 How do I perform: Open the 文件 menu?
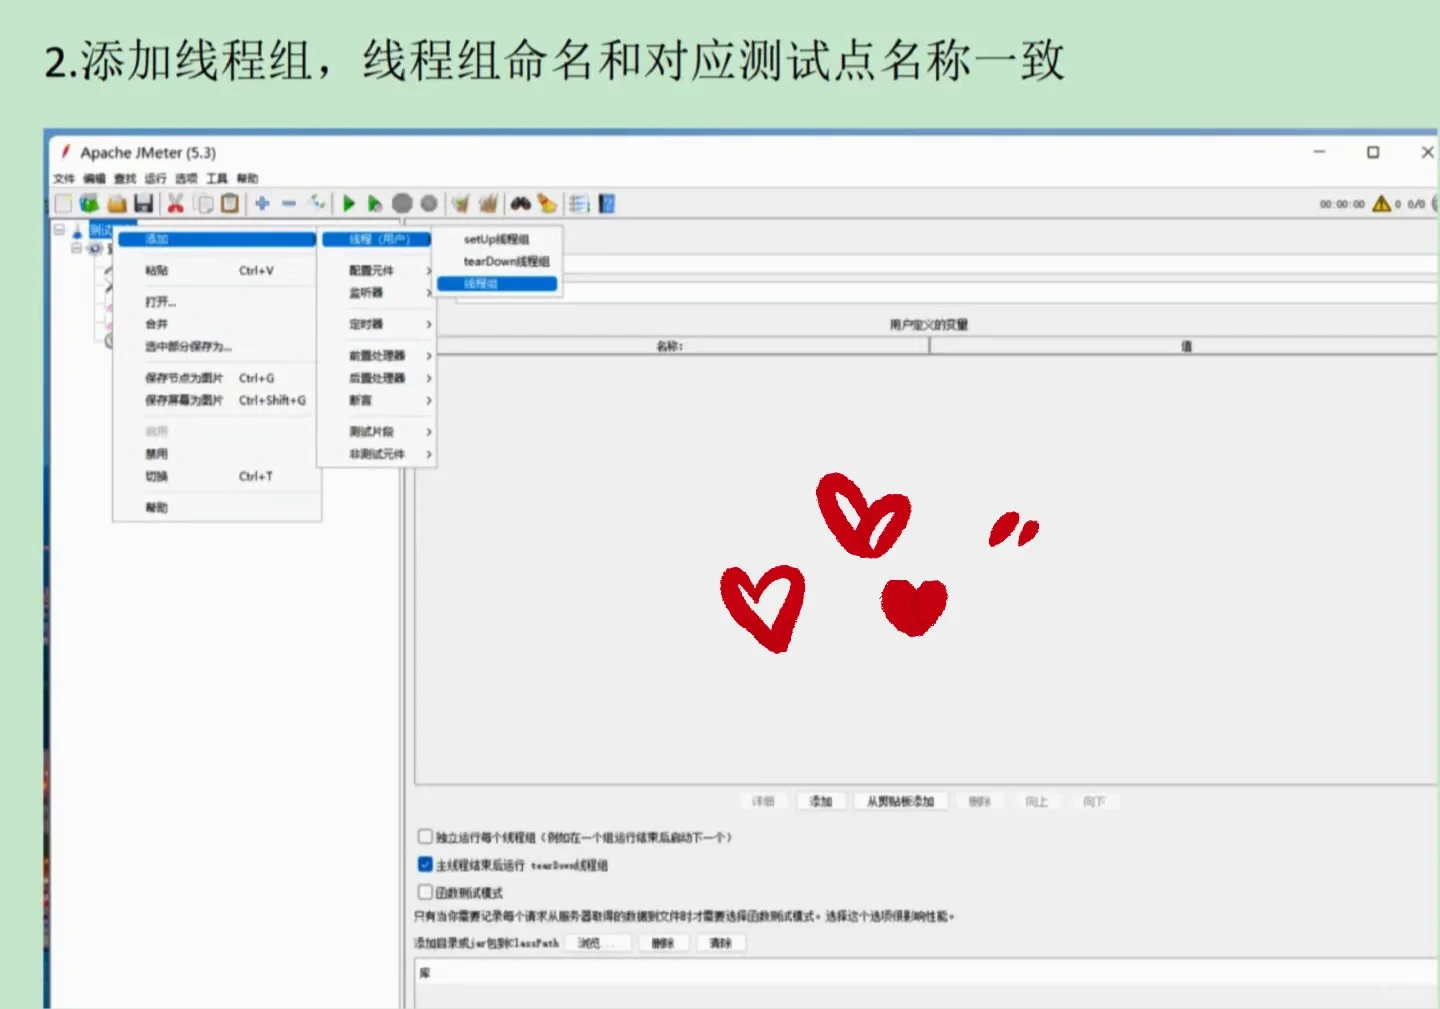(64, 178)
